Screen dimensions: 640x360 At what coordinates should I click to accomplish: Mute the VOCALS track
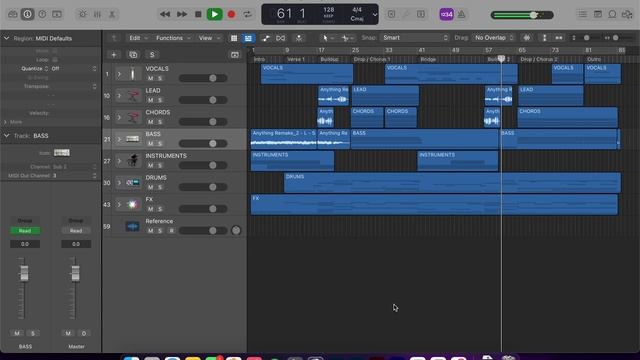(150, 78)
